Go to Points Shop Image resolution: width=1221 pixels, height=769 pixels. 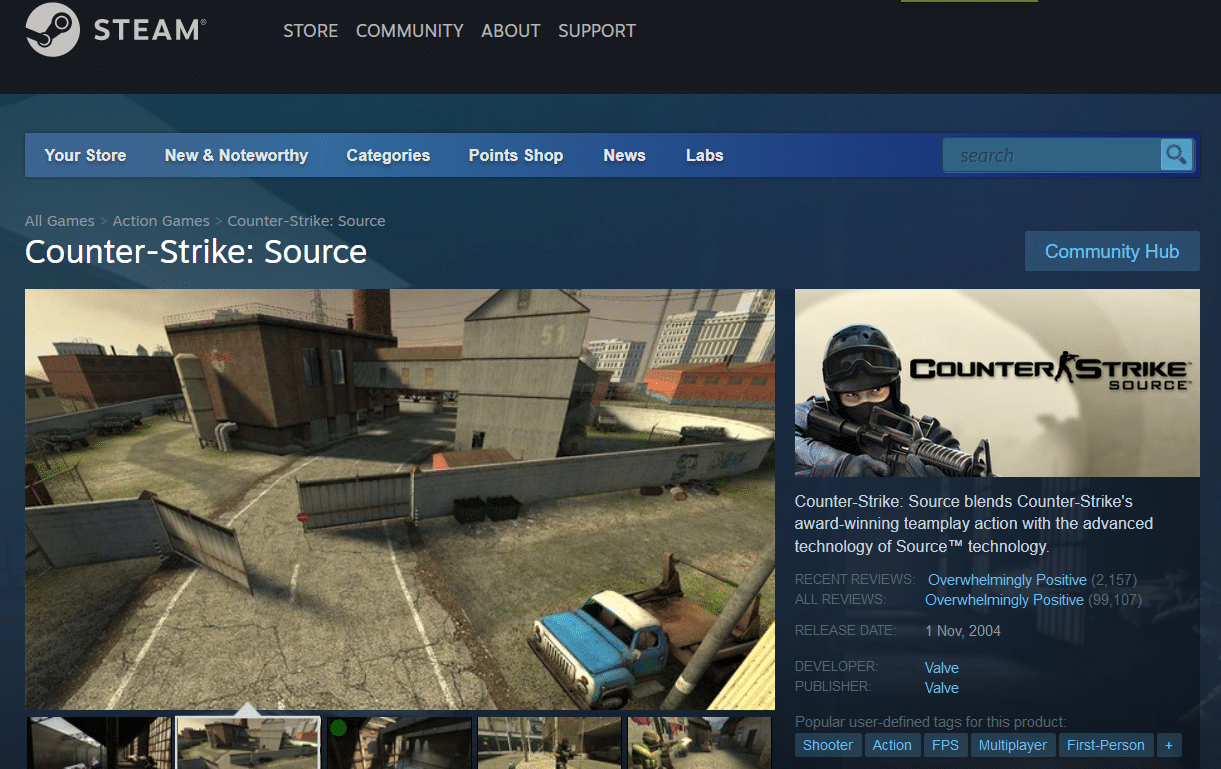[x=516, y=155]
